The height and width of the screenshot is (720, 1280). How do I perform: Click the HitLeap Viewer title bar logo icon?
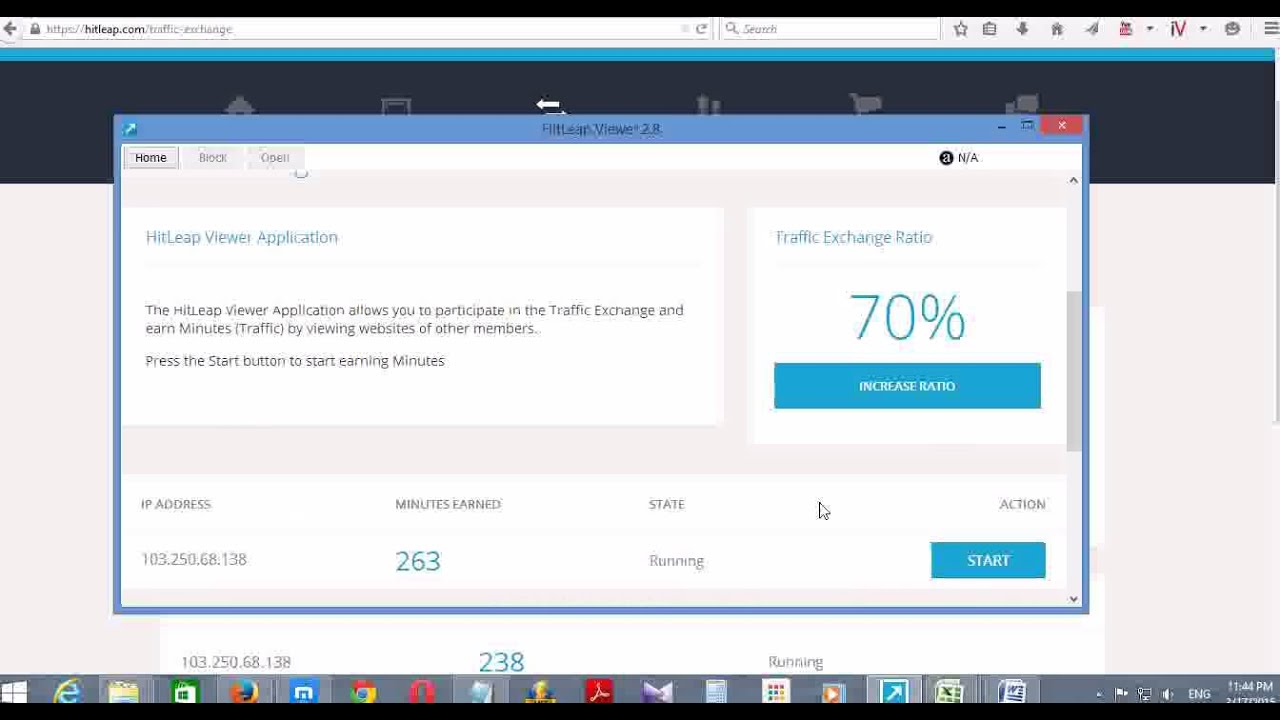click(130, 129)
